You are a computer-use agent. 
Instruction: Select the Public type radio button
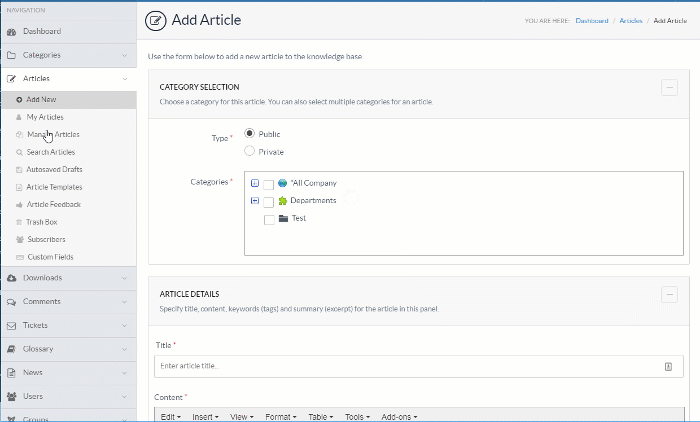[249, 134]
